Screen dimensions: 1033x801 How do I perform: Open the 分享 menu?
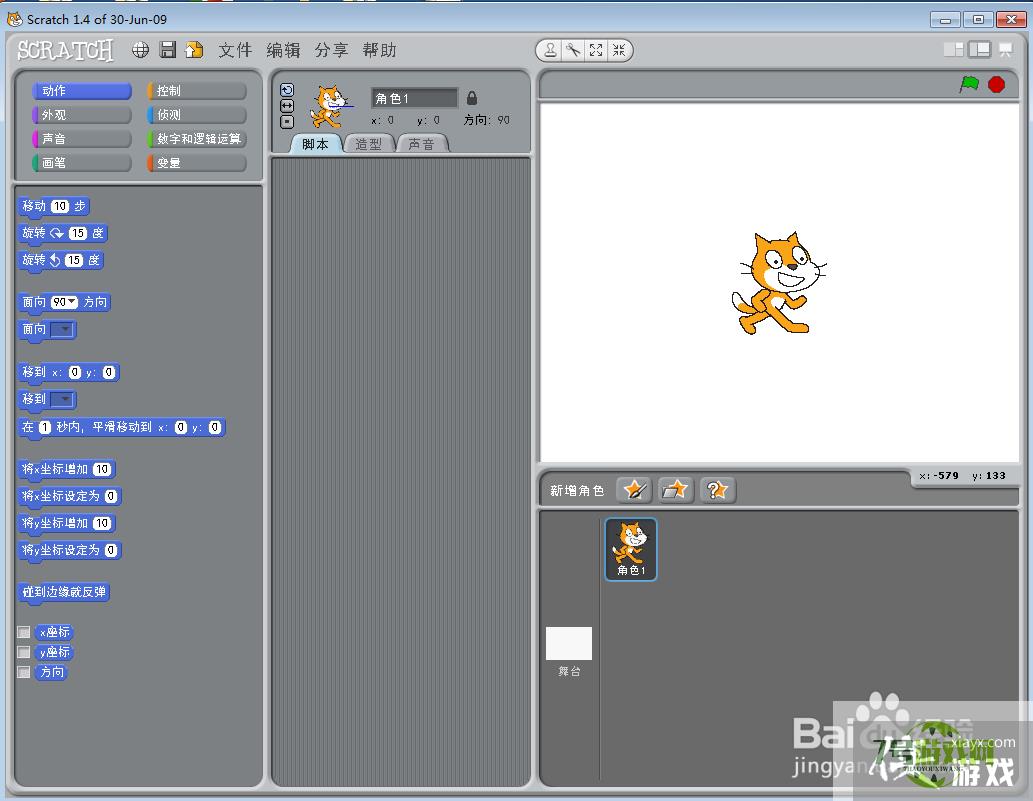[x=331, y=50]
